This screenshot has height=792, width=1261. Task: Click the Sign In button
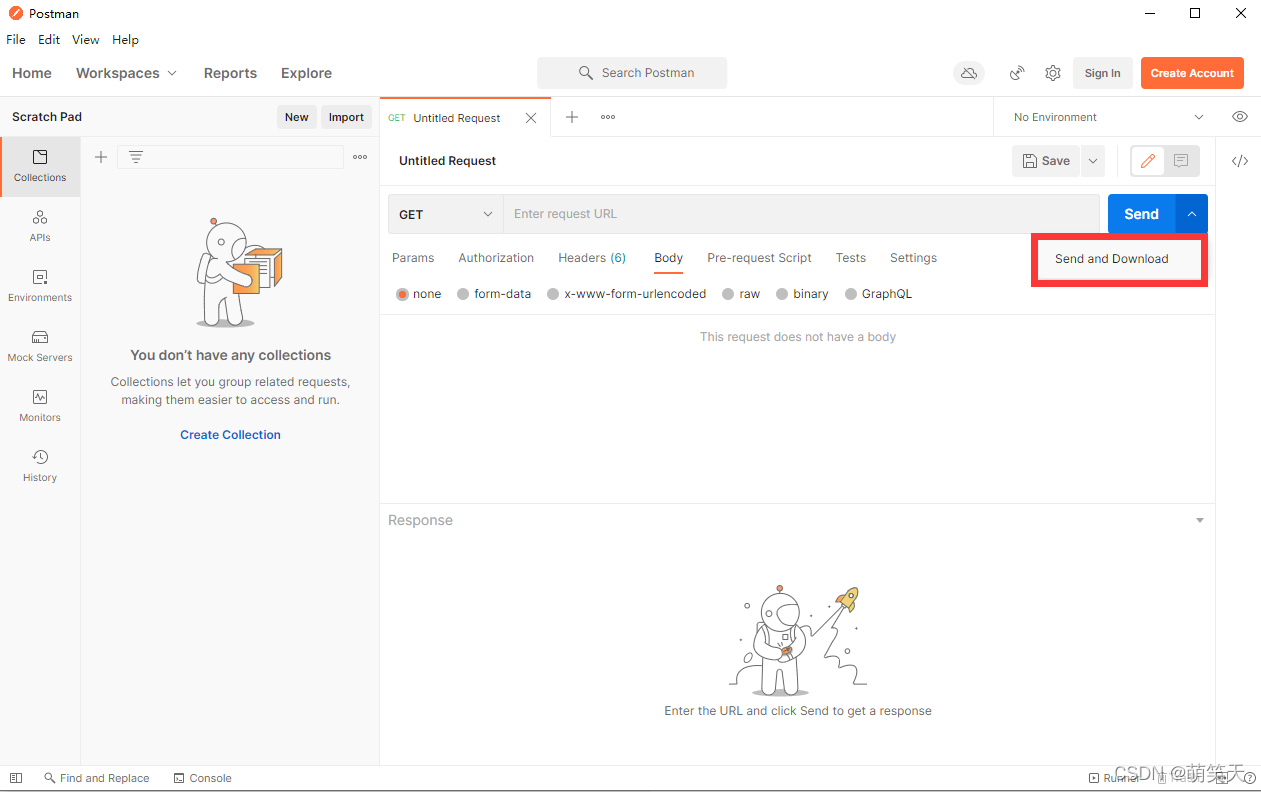[1102, 73]
